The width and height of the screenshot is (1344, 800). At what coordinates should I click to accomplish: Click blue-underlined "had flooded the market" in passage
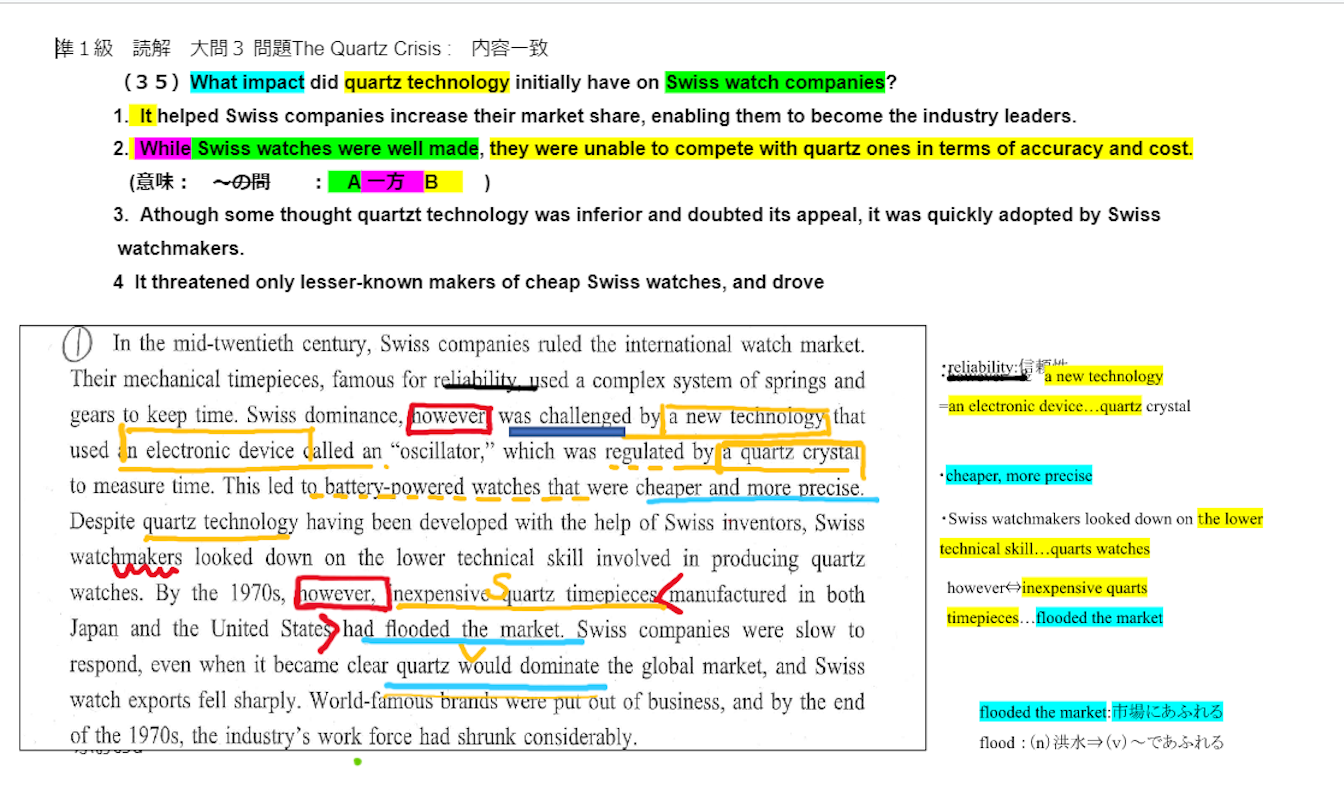coord(452,630)
